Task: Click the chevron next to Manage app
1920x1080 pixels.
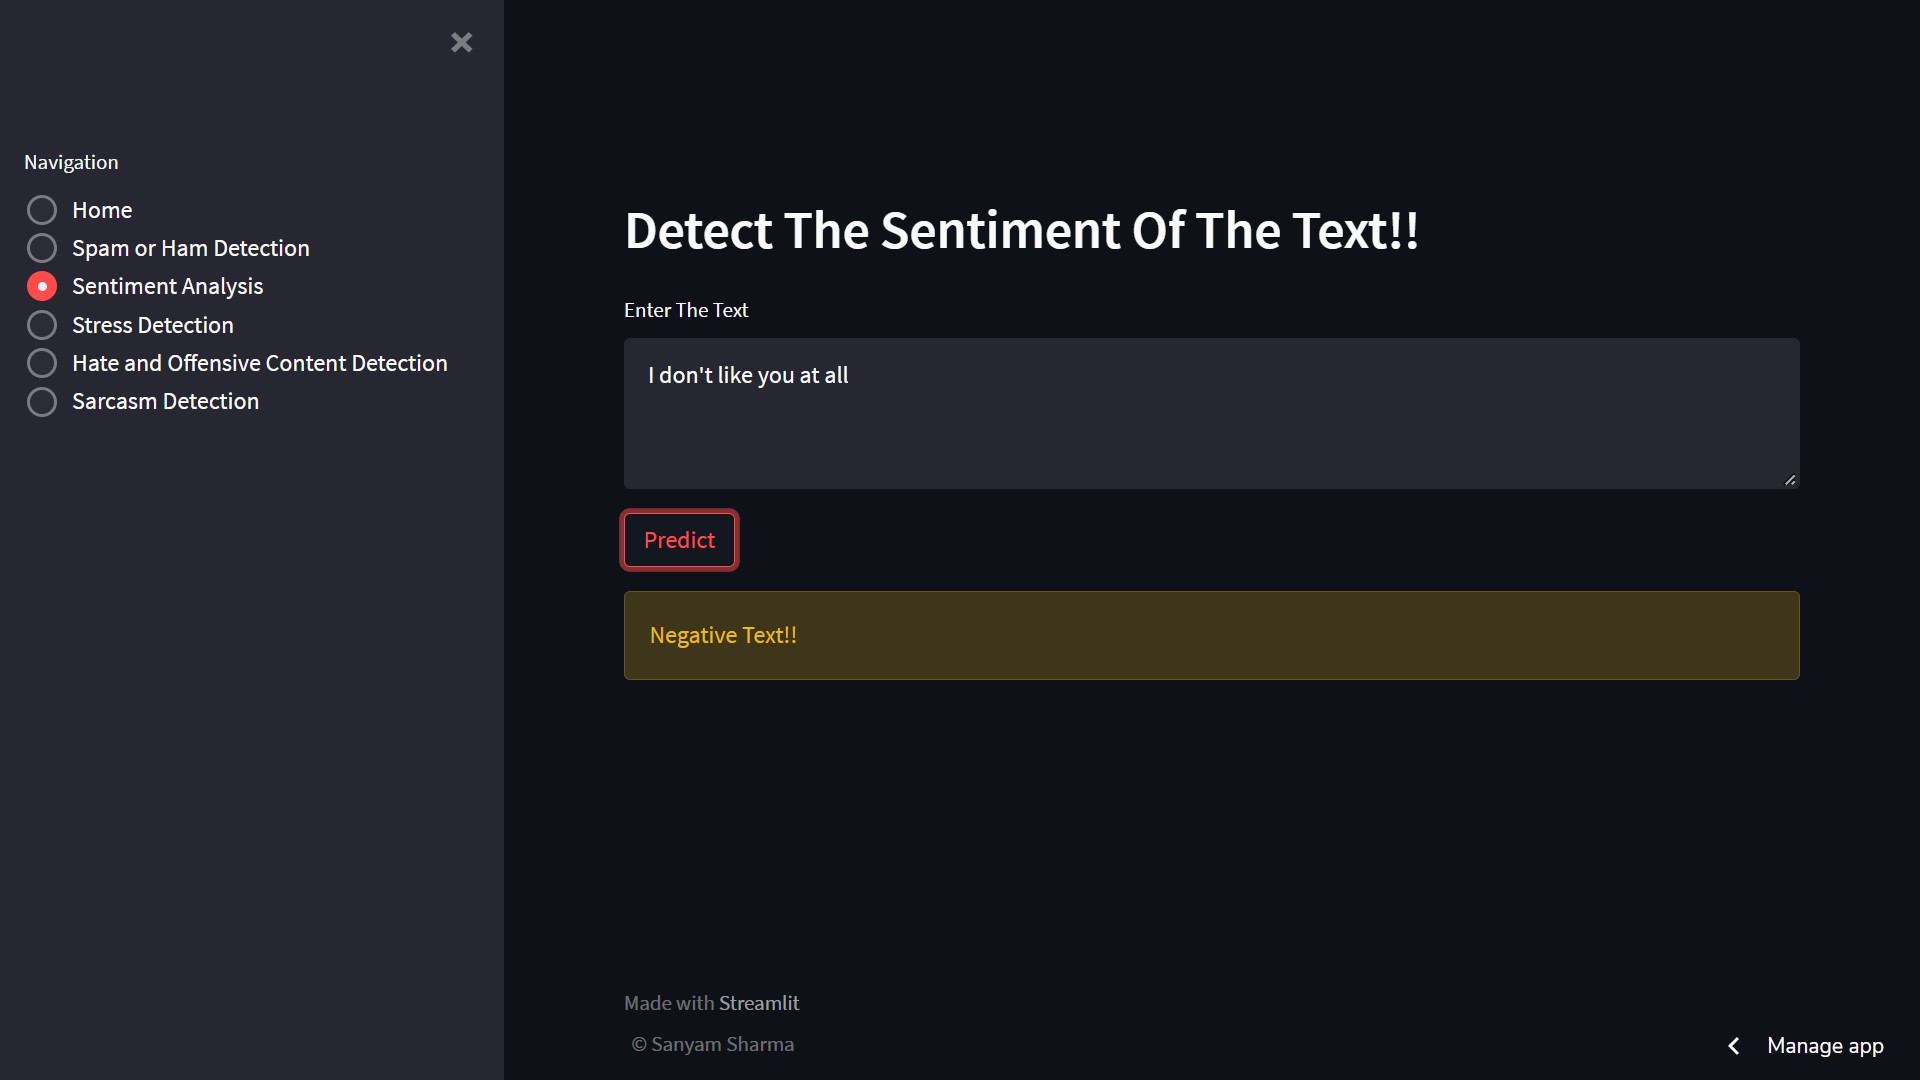Action: pos(1733,1045)
